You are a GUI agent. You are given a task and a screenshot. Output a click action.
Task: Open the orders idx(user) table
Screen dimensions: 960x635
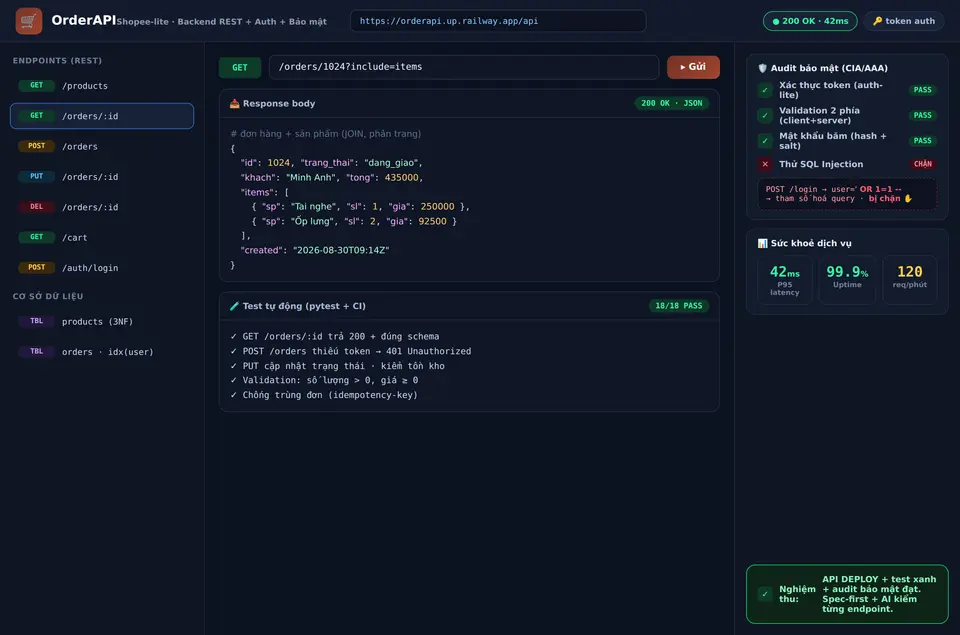click(102, 351)
